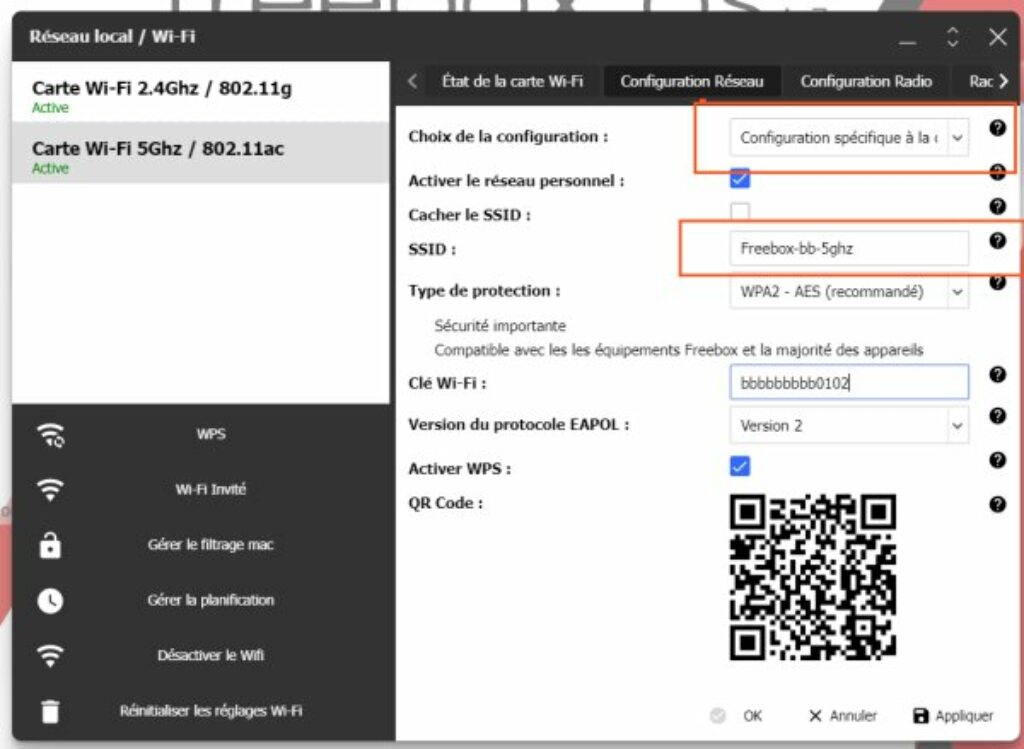The height and width of the screenshot is (749, 1024).
Task: Open the État de la carte Wi-Fi tab
Action: [512, 81]
